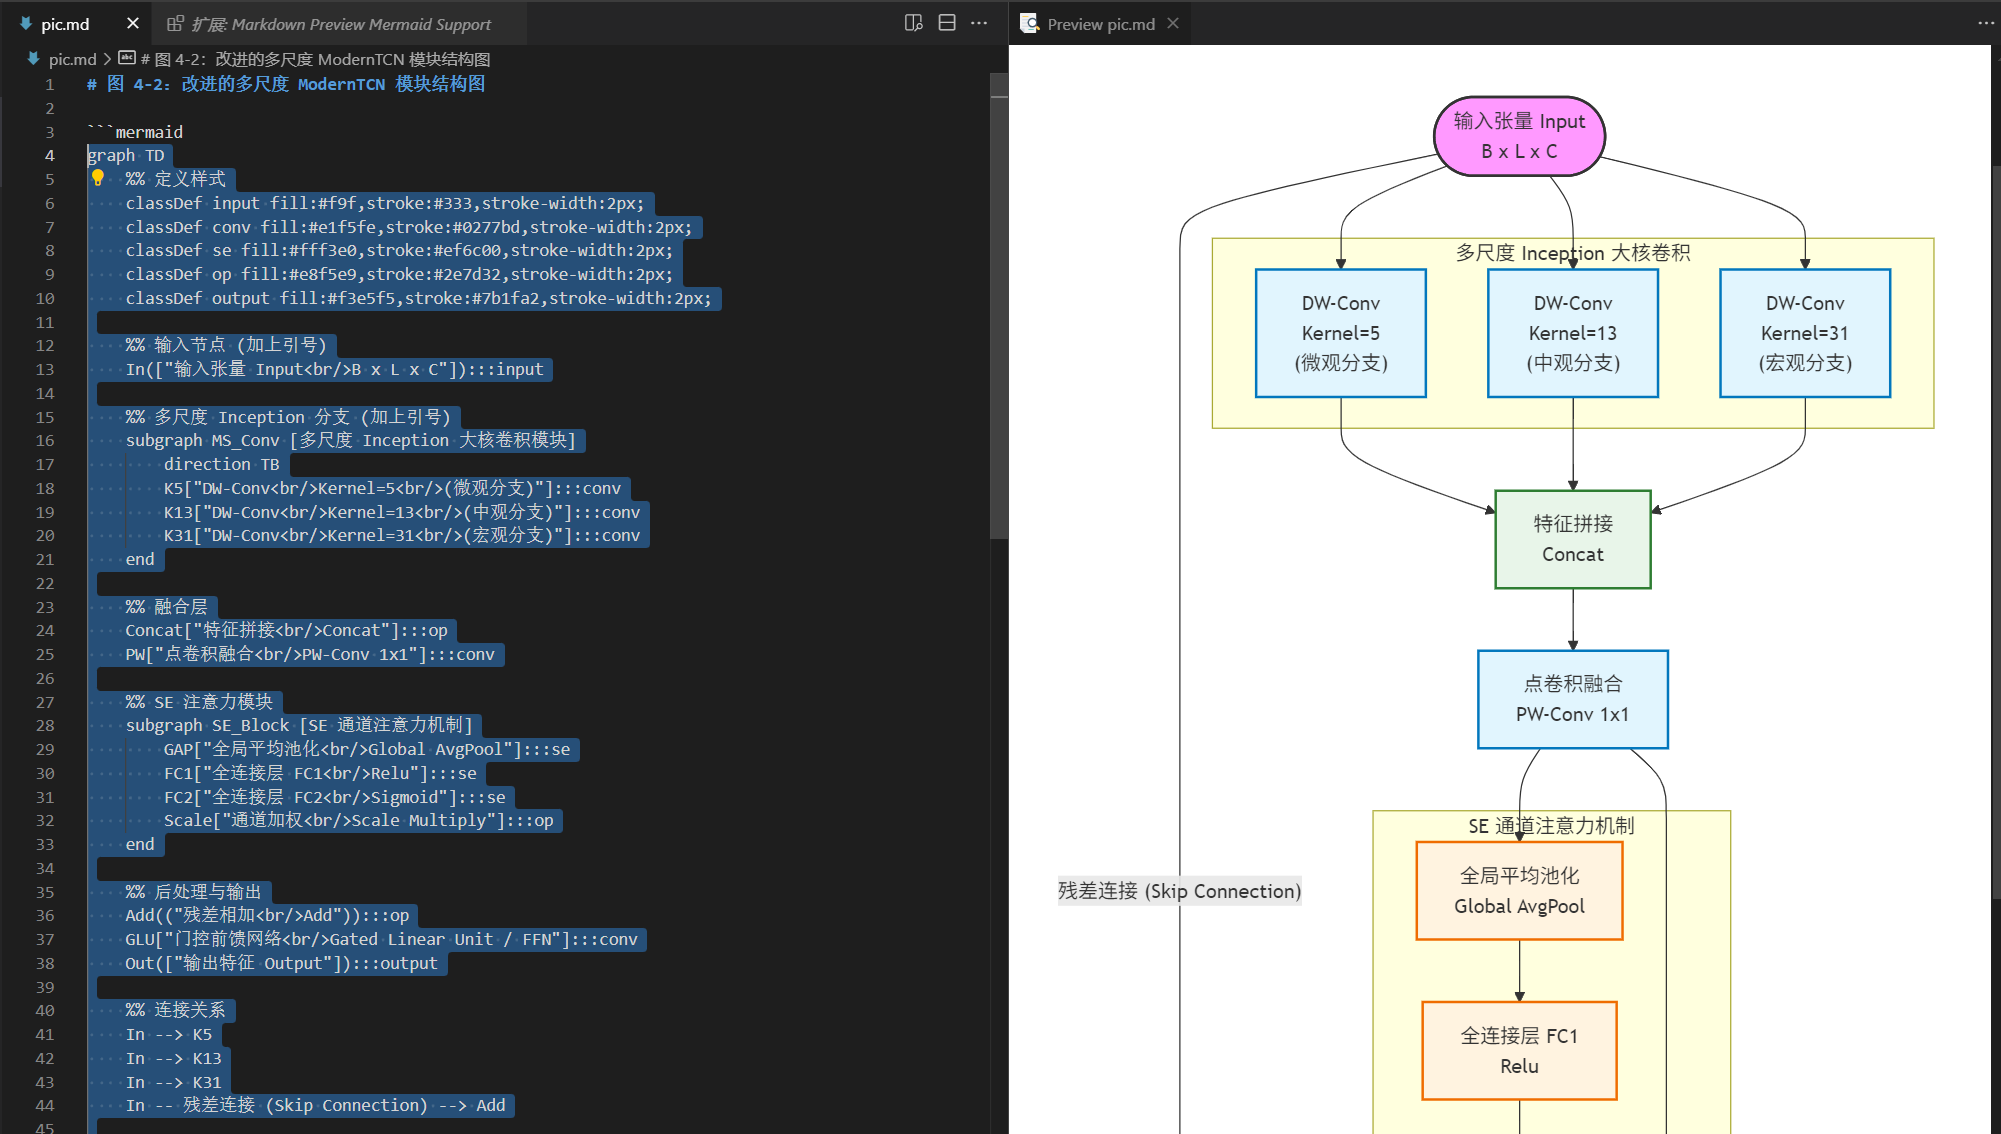2001x1134 pixels.
Task: Click the 'classDef output fill:#f3e5f5' line
Action: pos(418,298)
